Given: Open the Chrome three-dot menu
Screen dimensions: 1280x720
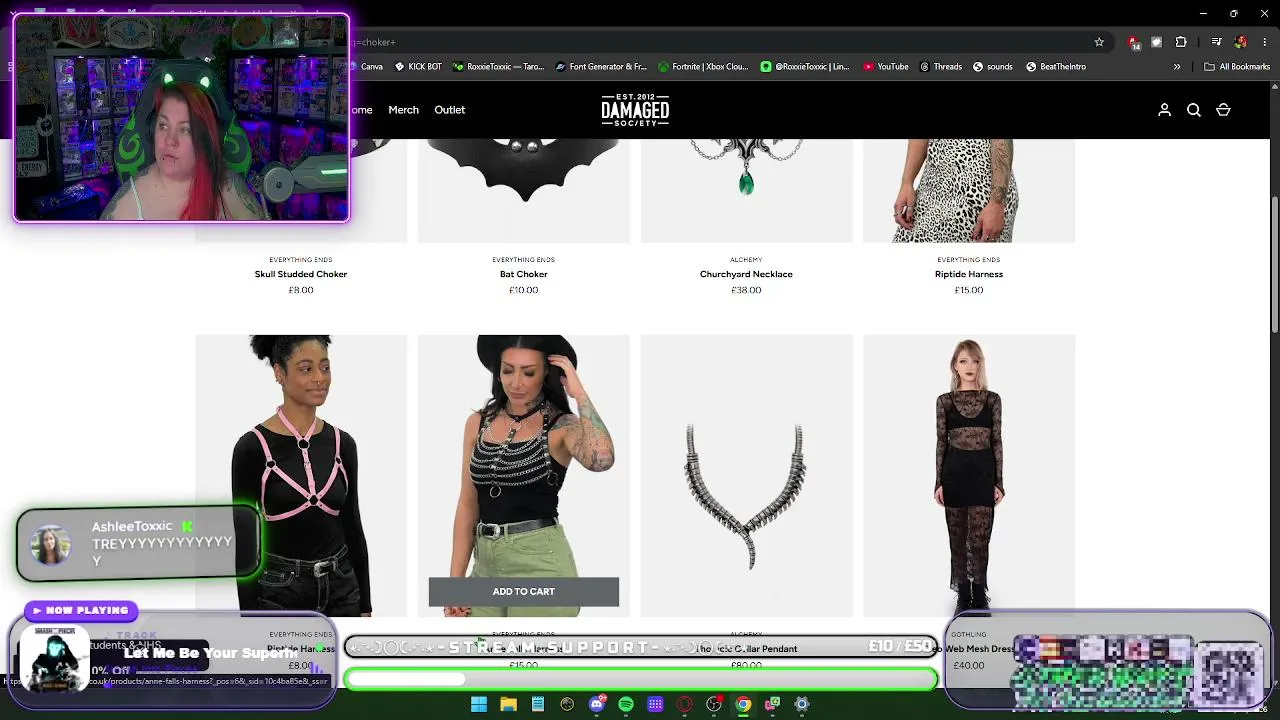Looking at the screenshot, I should [1265, 42].
